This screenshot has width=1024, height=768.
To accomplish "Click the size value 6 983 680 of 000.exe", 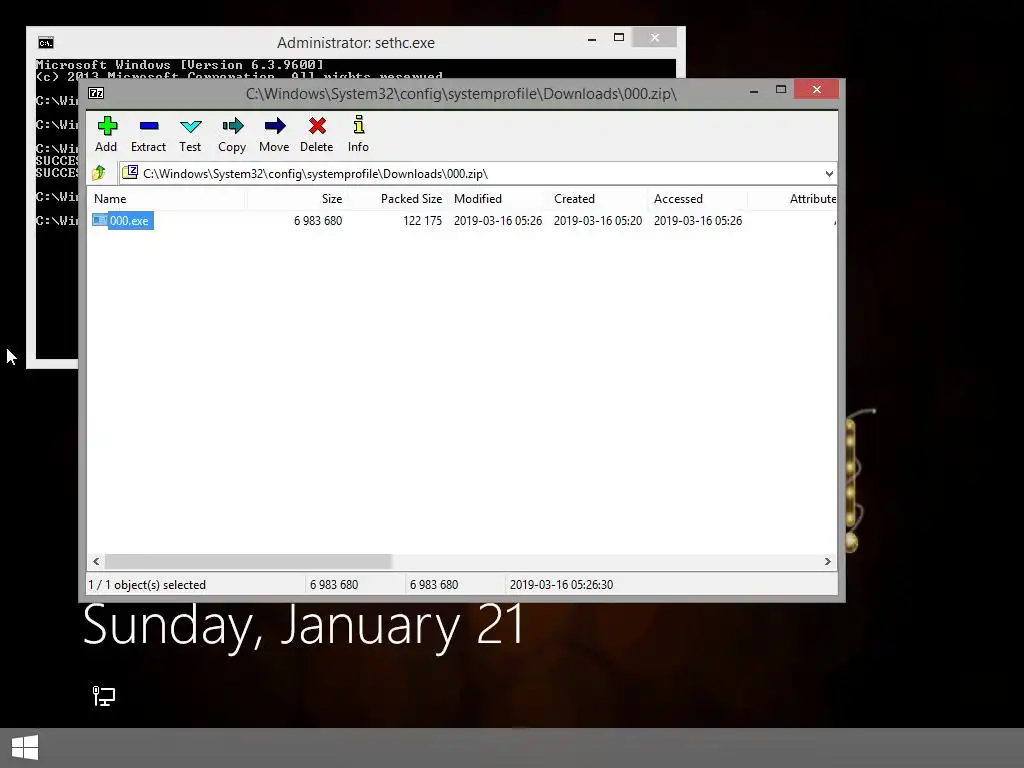I will pos(318,221).
